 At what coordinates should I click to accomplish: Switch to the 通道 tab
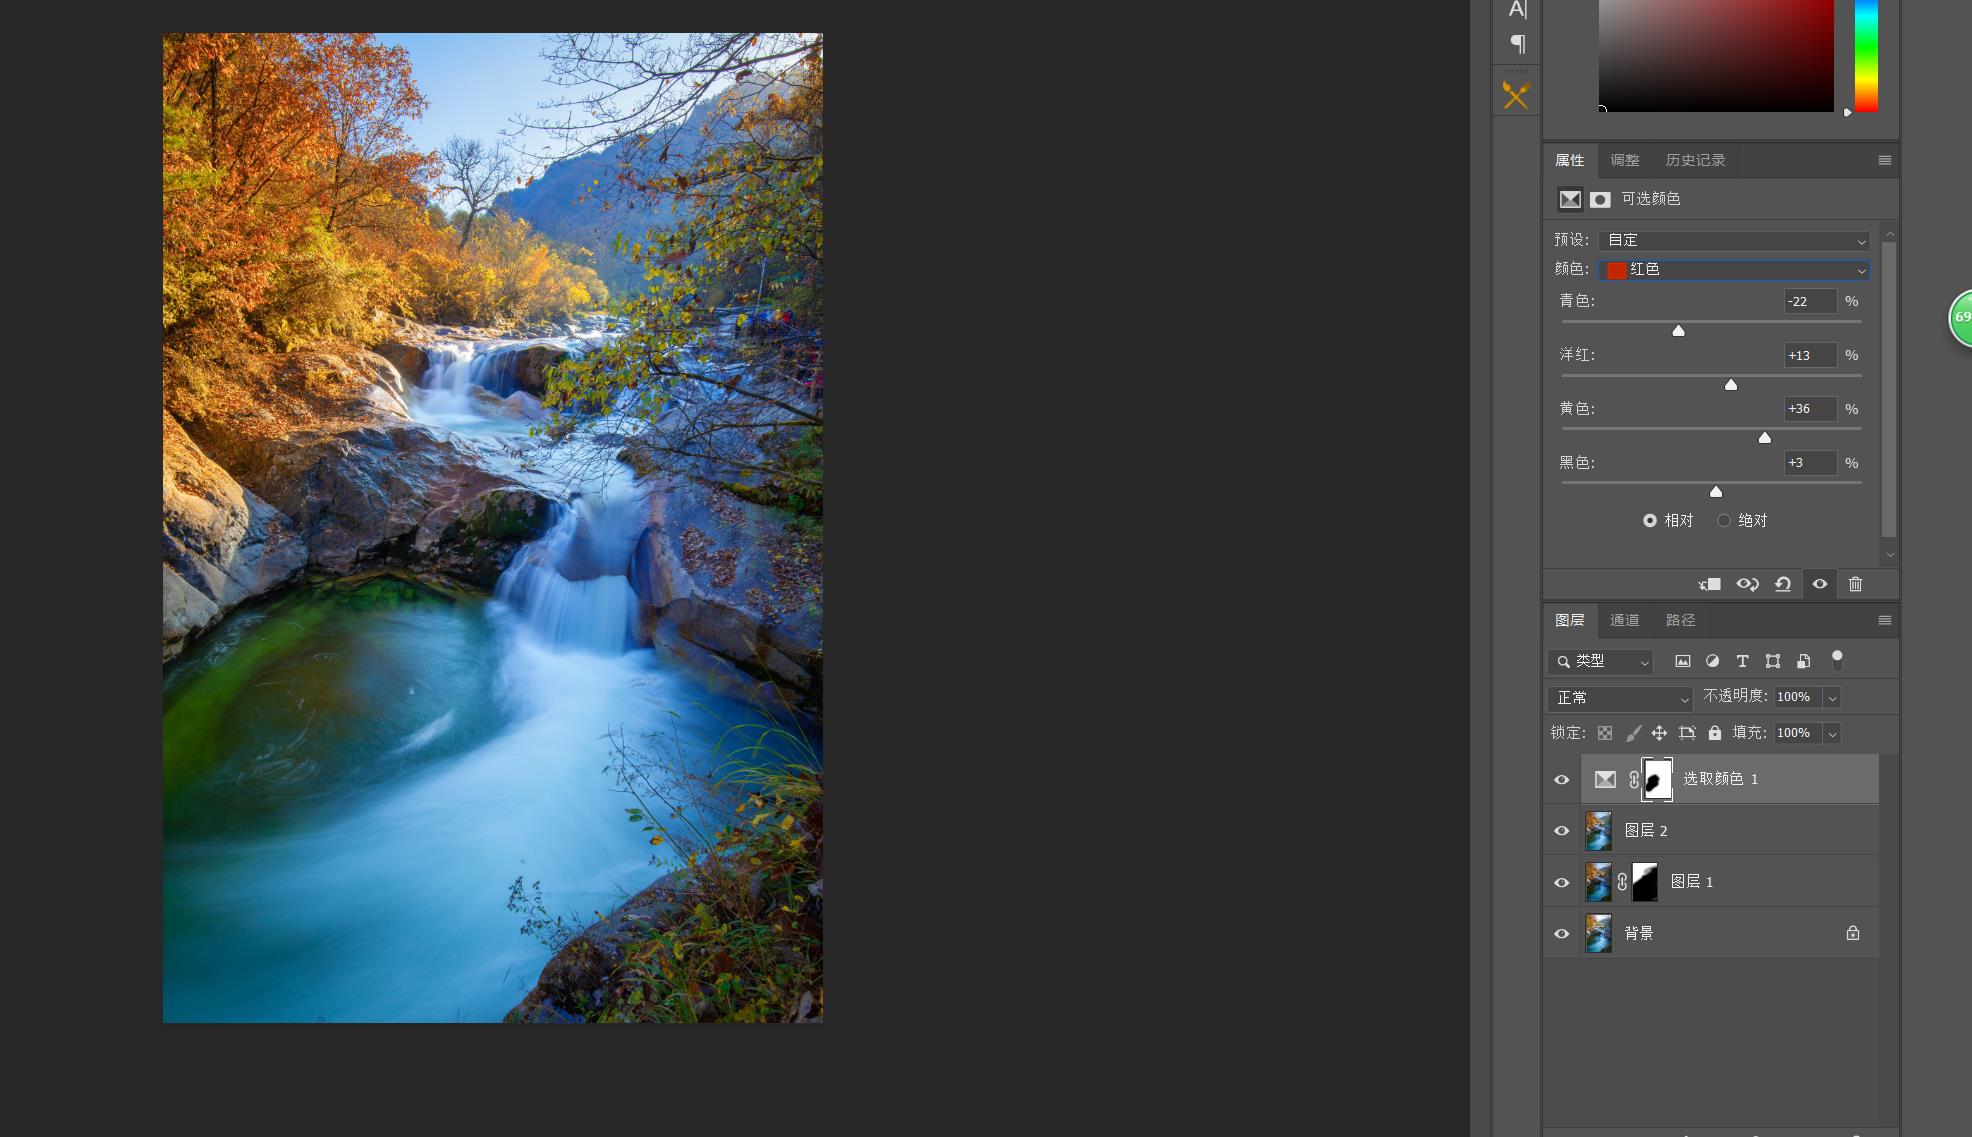tap(1624, 620)
